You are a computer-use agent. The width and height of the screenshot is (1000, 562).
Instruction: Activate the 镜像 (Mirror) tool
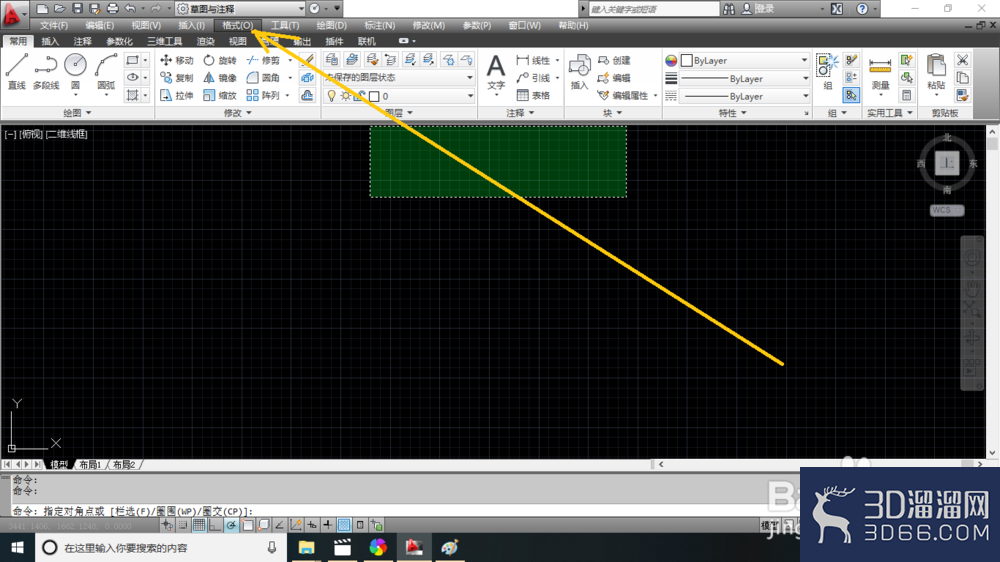220,78
